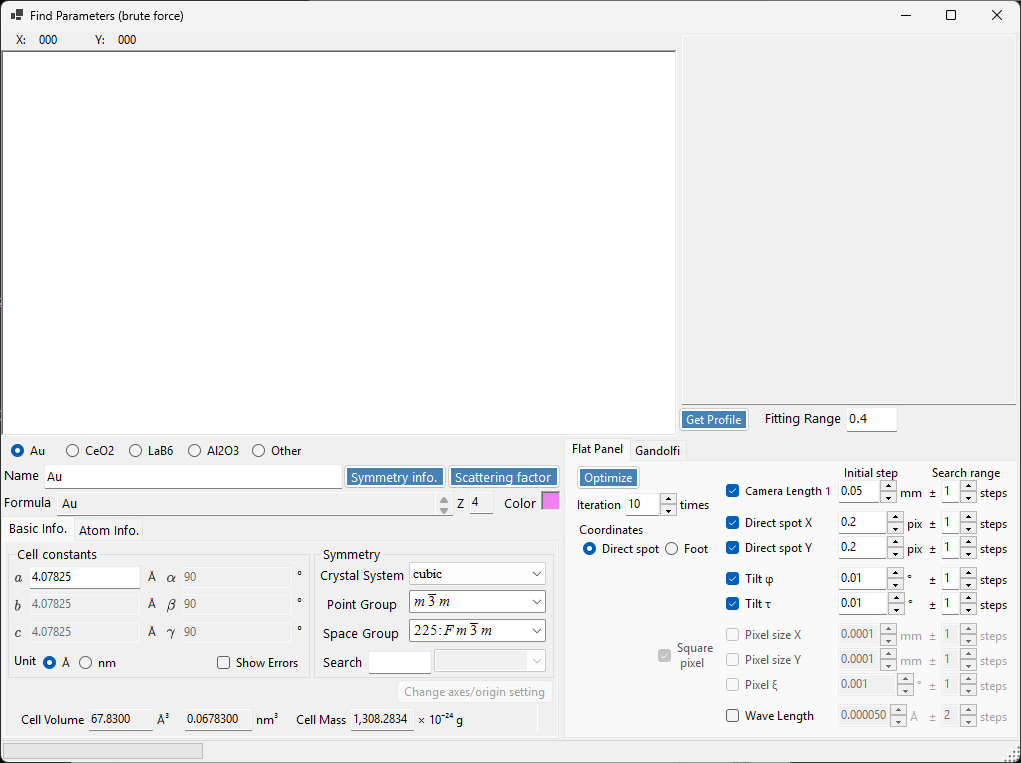Uncheck the Direct spot X checkbox

(x=733, y=522)
